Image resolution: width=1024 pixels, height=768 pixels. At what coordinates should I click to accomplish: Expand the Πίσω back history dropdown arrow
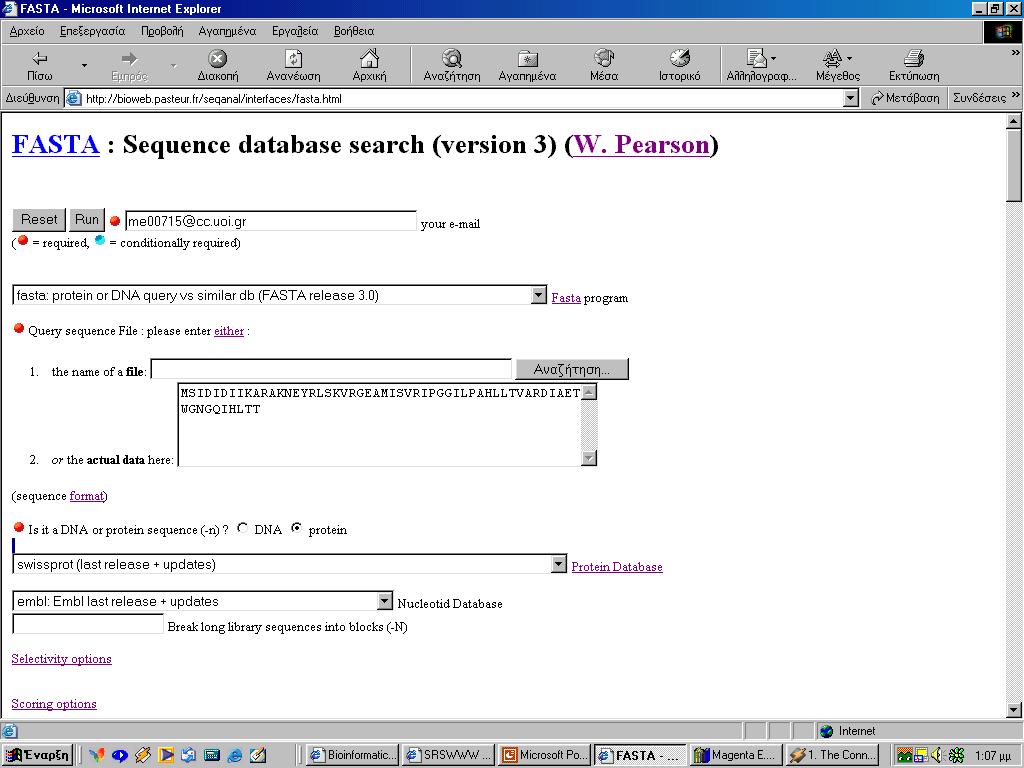84,65
